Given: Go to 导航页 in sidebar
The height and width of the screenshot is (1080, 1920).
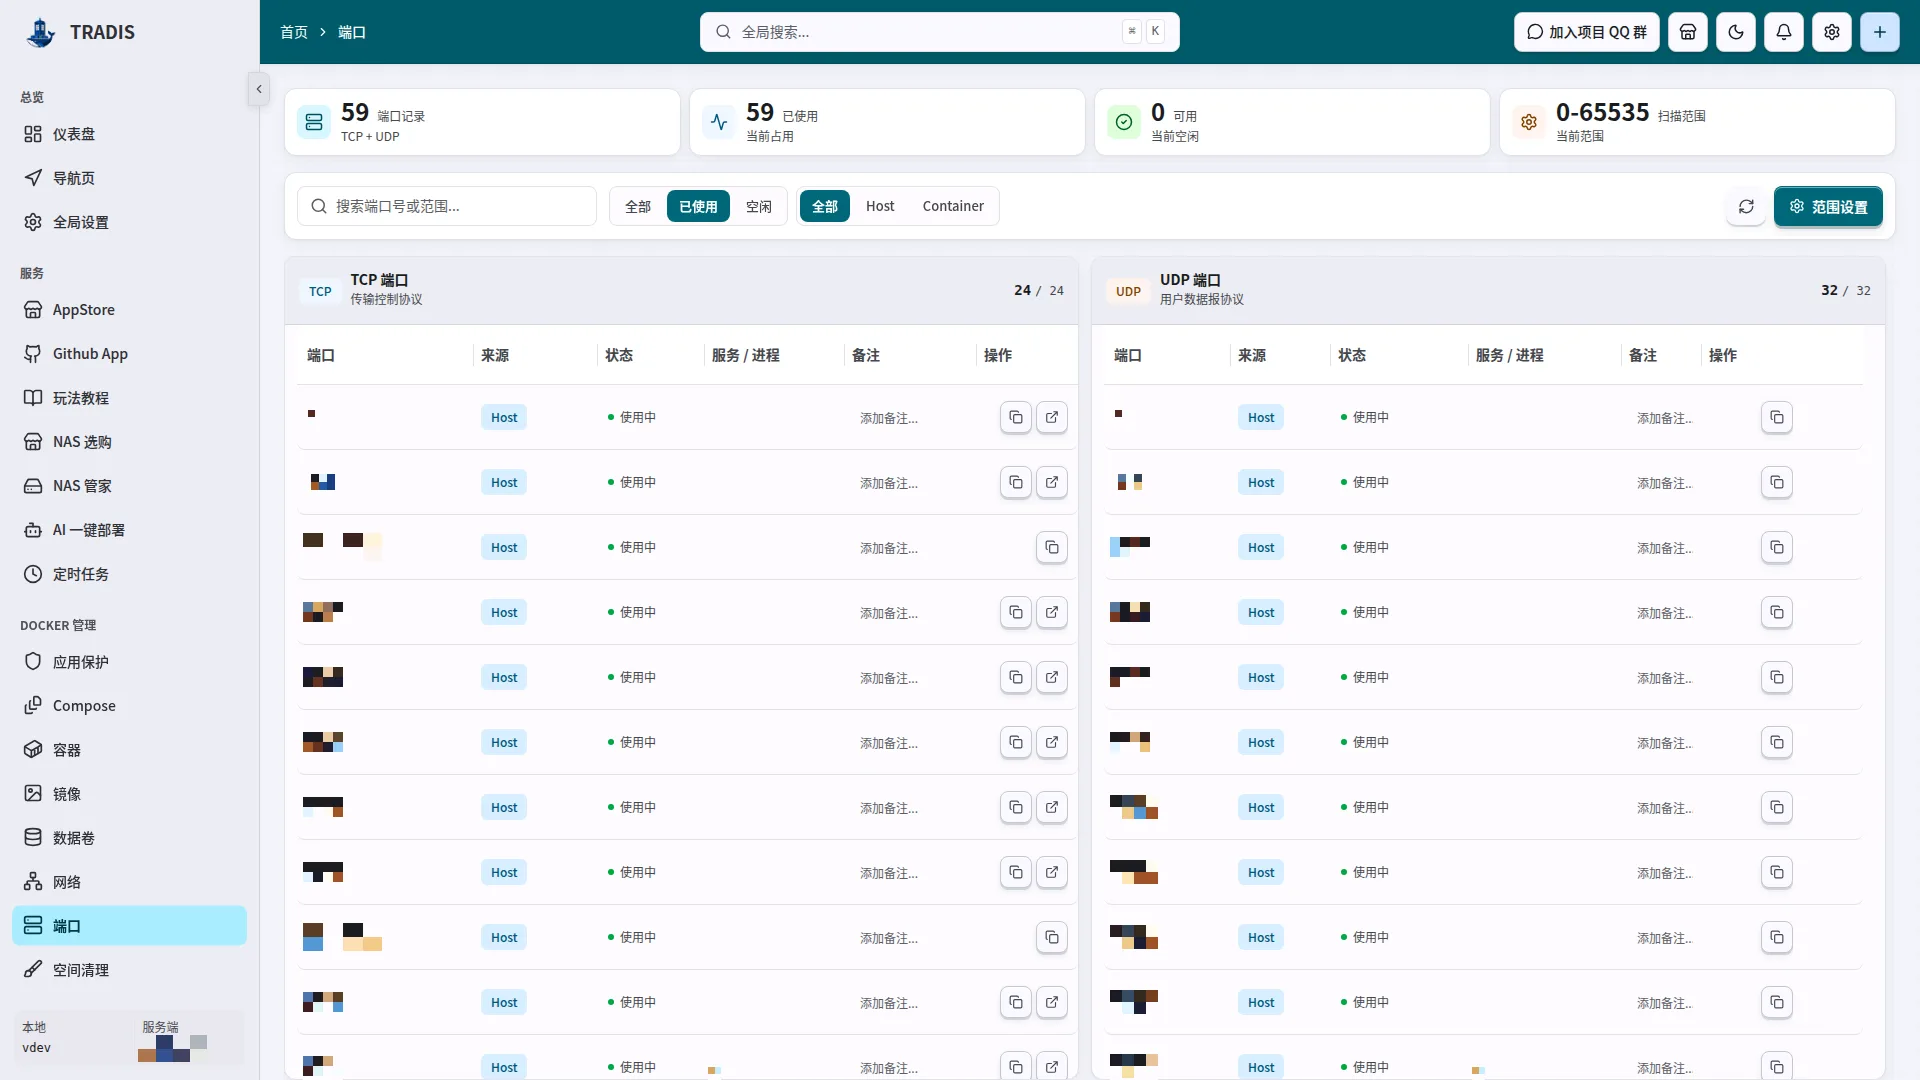Looking at the screenshot, I should [129, 178].
